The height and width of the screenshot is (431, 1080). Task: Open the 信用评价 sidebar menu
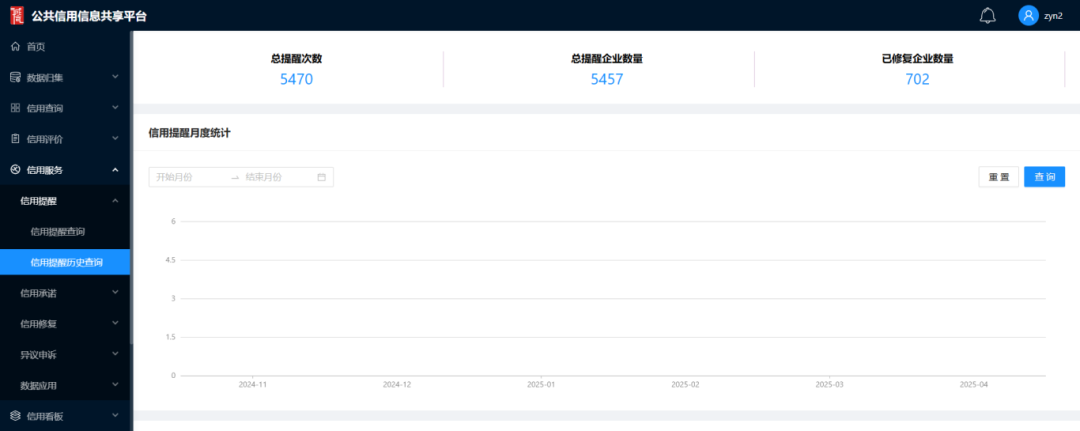(45, 139)
